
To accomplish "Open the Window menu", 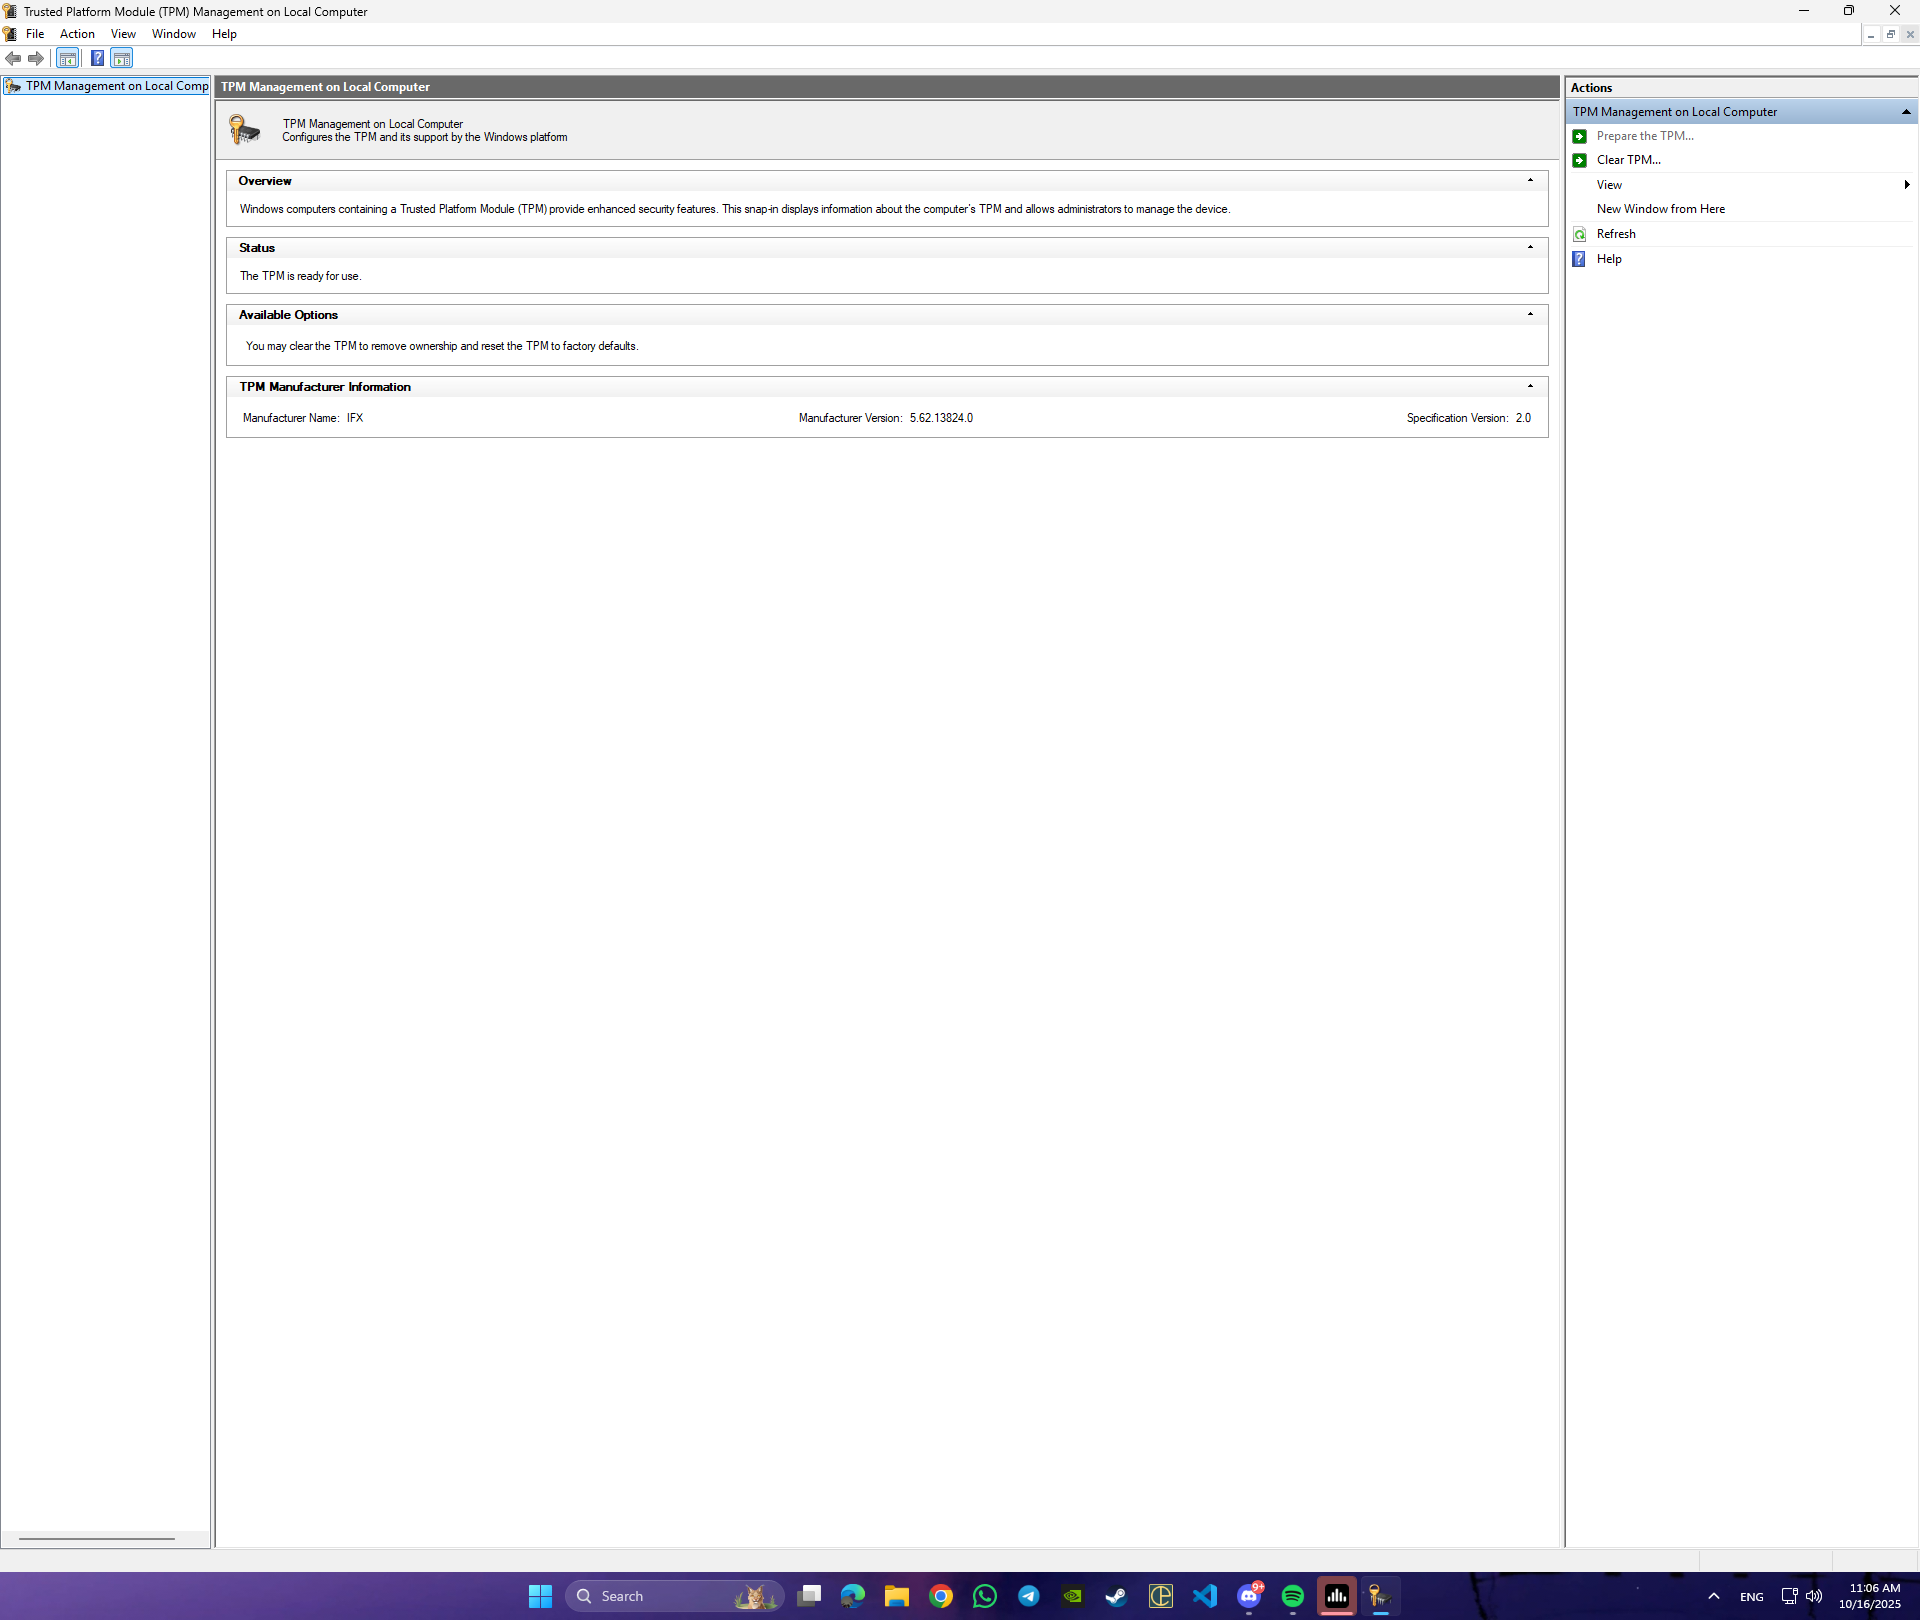I will point(173,34).
